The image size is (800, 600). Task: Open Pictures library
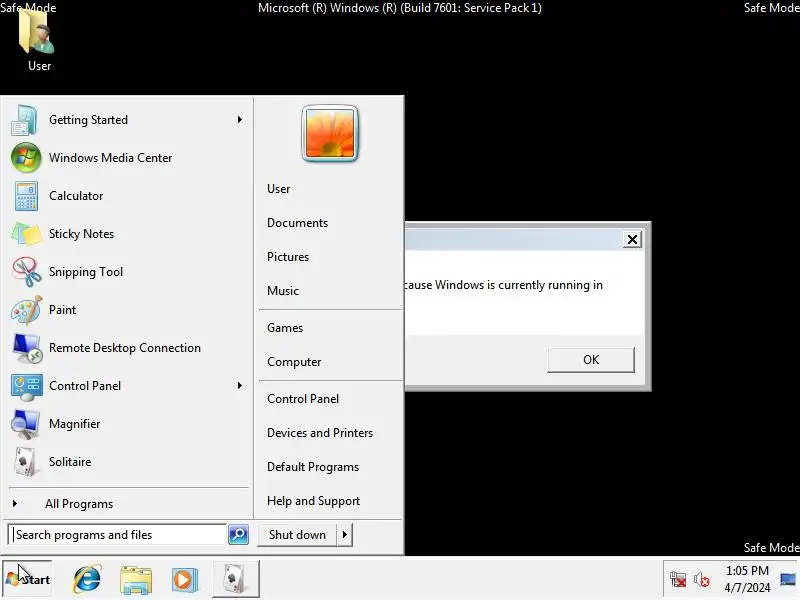[x=288, y=257]
